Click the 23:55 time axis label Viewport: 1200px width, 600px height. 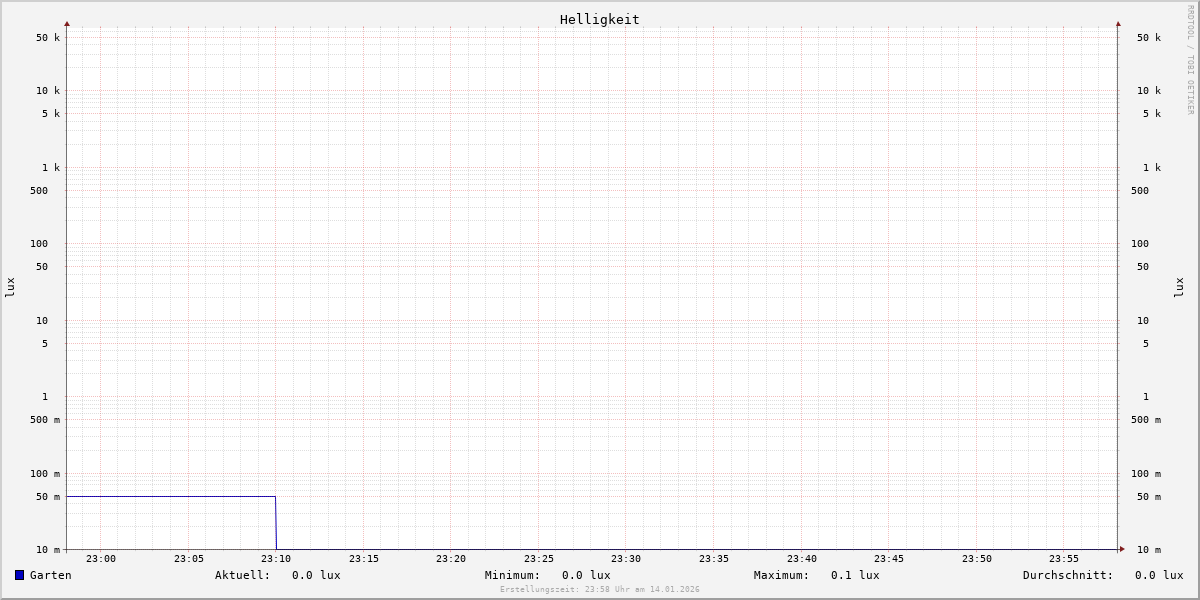1064,559
